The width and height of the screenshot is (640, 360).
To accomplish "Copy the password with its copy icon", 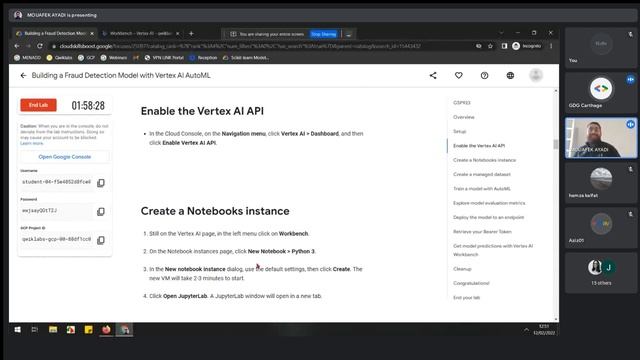I will [101, 211].
